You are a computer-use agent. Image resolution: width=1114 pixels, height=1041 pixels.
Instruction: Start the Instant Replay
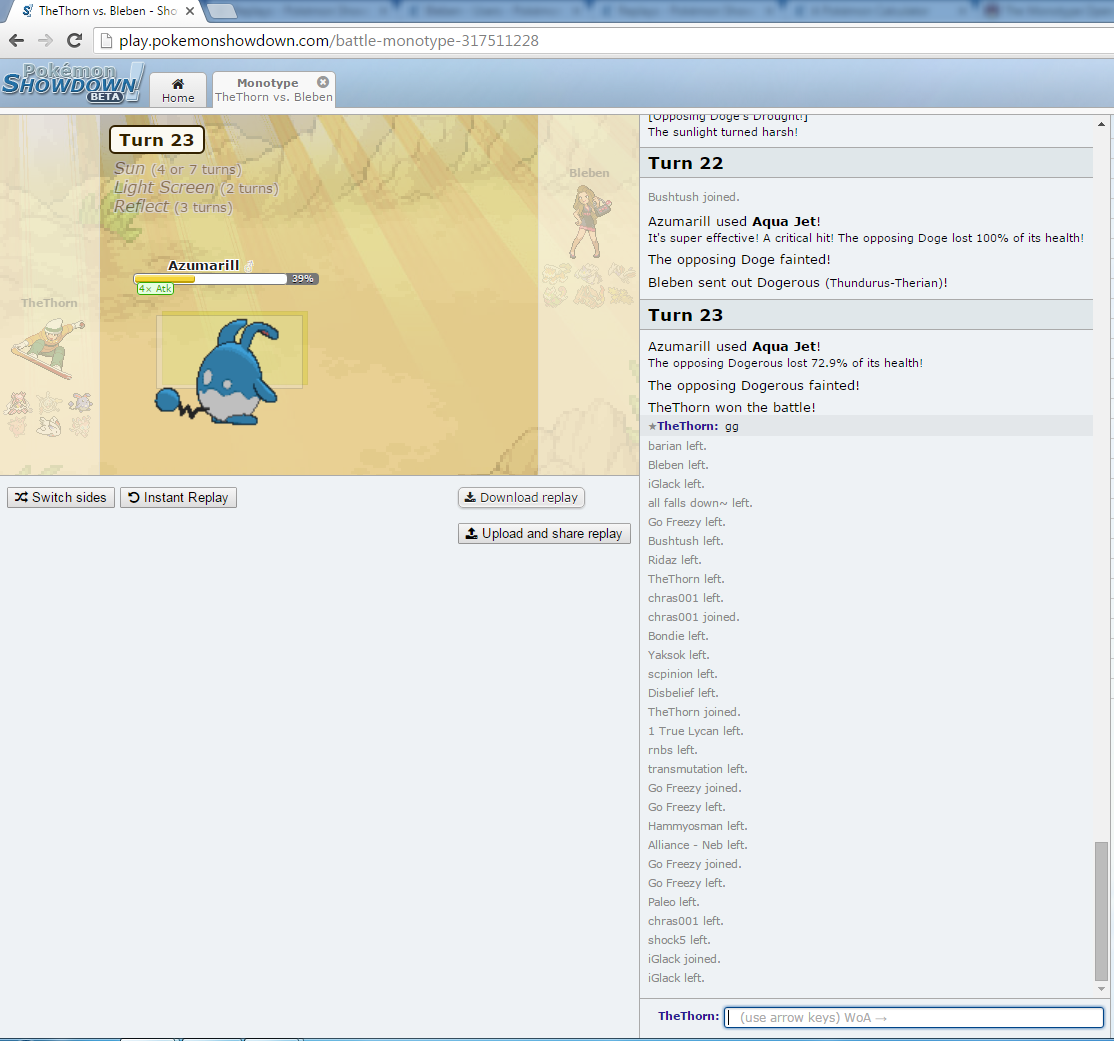[x=178, y=497]
